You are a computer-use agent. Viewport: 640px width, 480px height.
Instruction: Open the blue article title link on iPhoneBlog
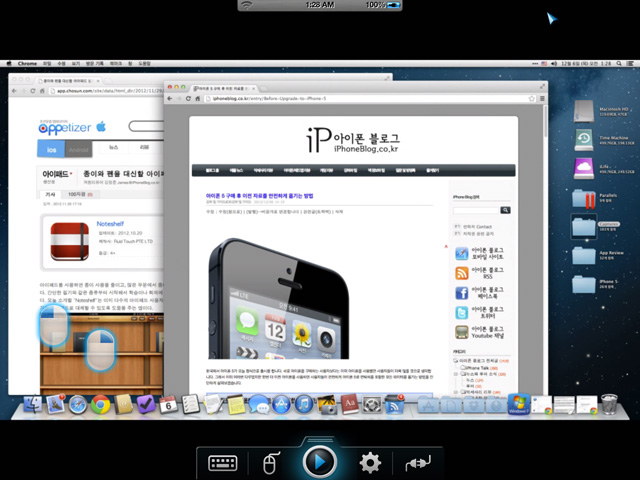(x=260, y=196)
